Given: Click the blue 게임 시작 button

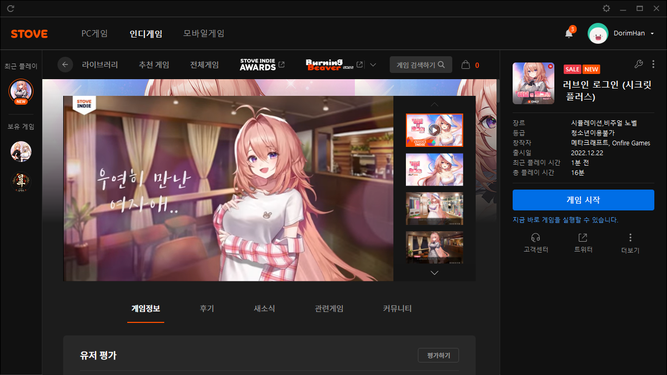Looking at the screenshot, I should point(583,200).
